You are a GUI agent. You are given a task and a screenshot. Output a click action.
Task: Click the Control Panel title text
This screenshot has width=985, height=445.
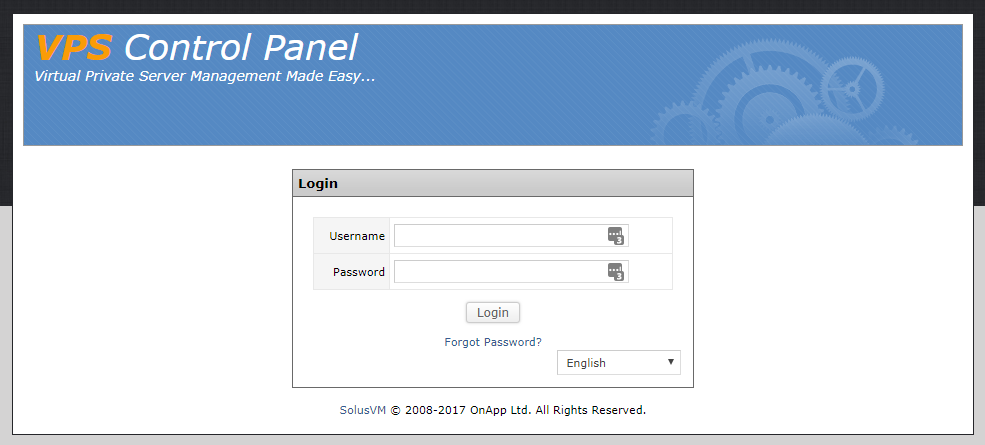click(240, 48)
